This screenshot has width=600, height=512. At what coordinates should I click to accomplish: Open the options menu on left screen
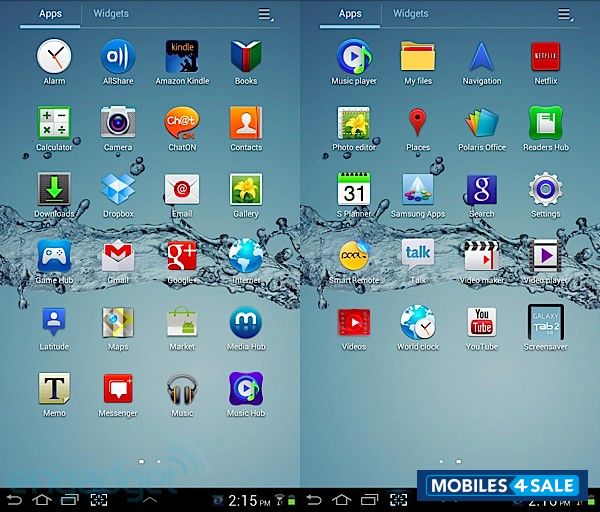point(266,15)
